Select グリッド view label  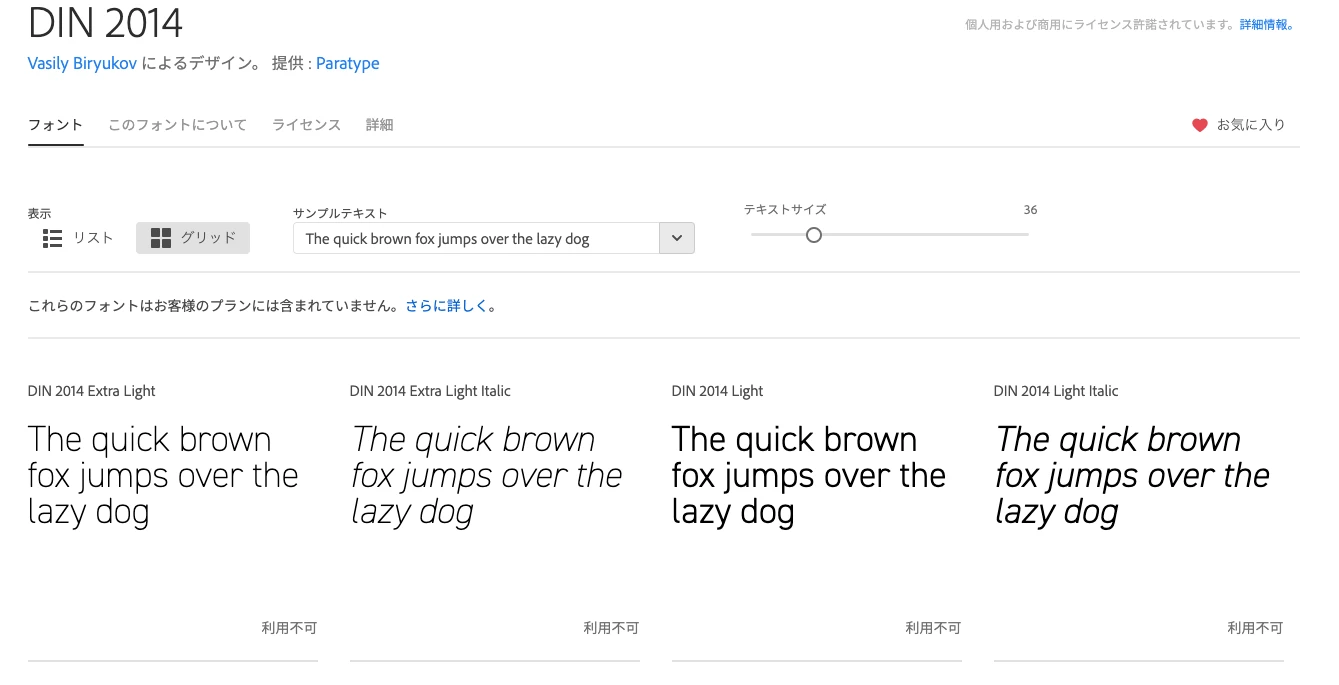point(208,238)
